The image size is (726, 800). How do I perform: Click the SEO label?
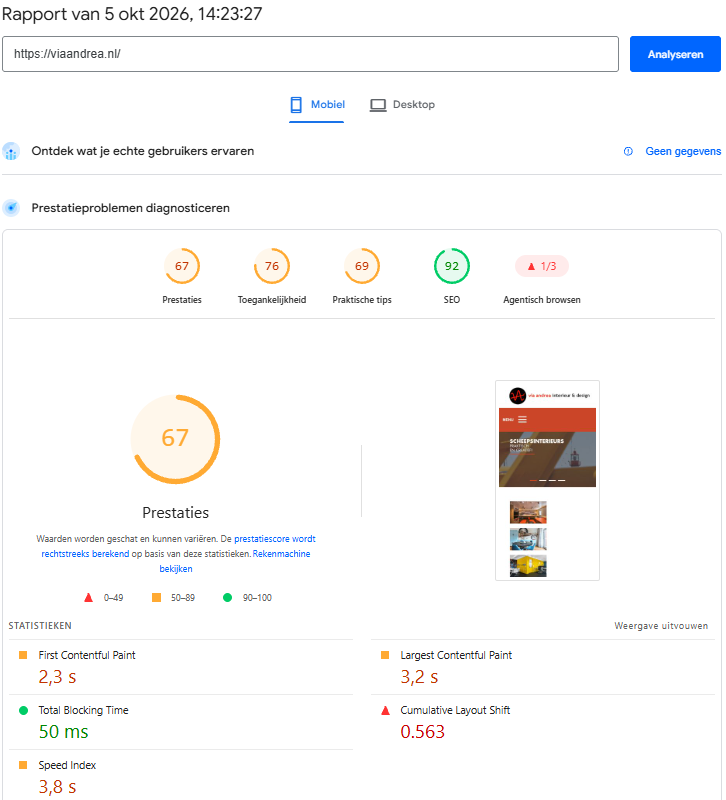coord(452,300)
